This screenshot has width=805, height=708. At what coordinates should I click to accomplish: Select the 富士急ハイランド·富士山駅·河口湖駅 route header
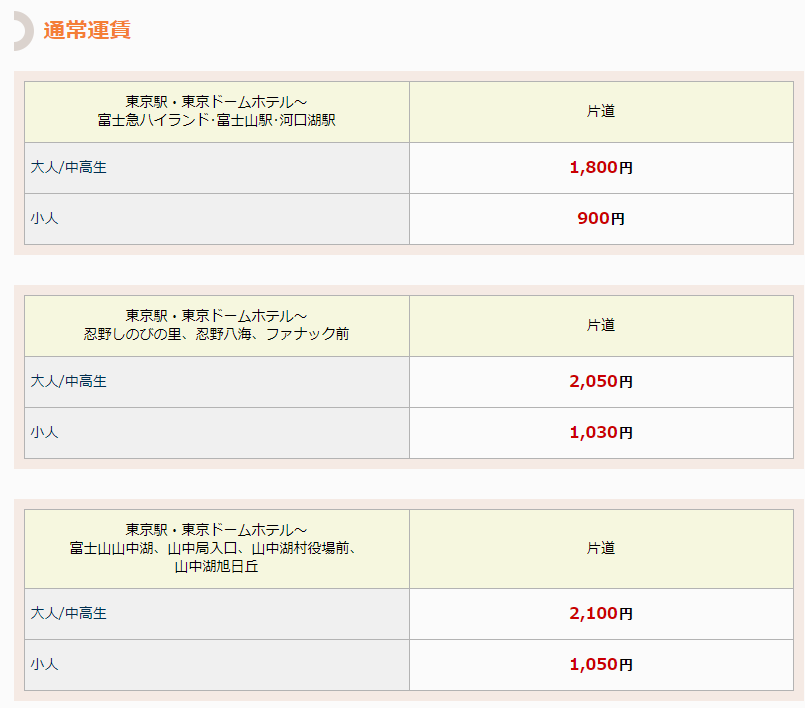click(x=217, y=111)
